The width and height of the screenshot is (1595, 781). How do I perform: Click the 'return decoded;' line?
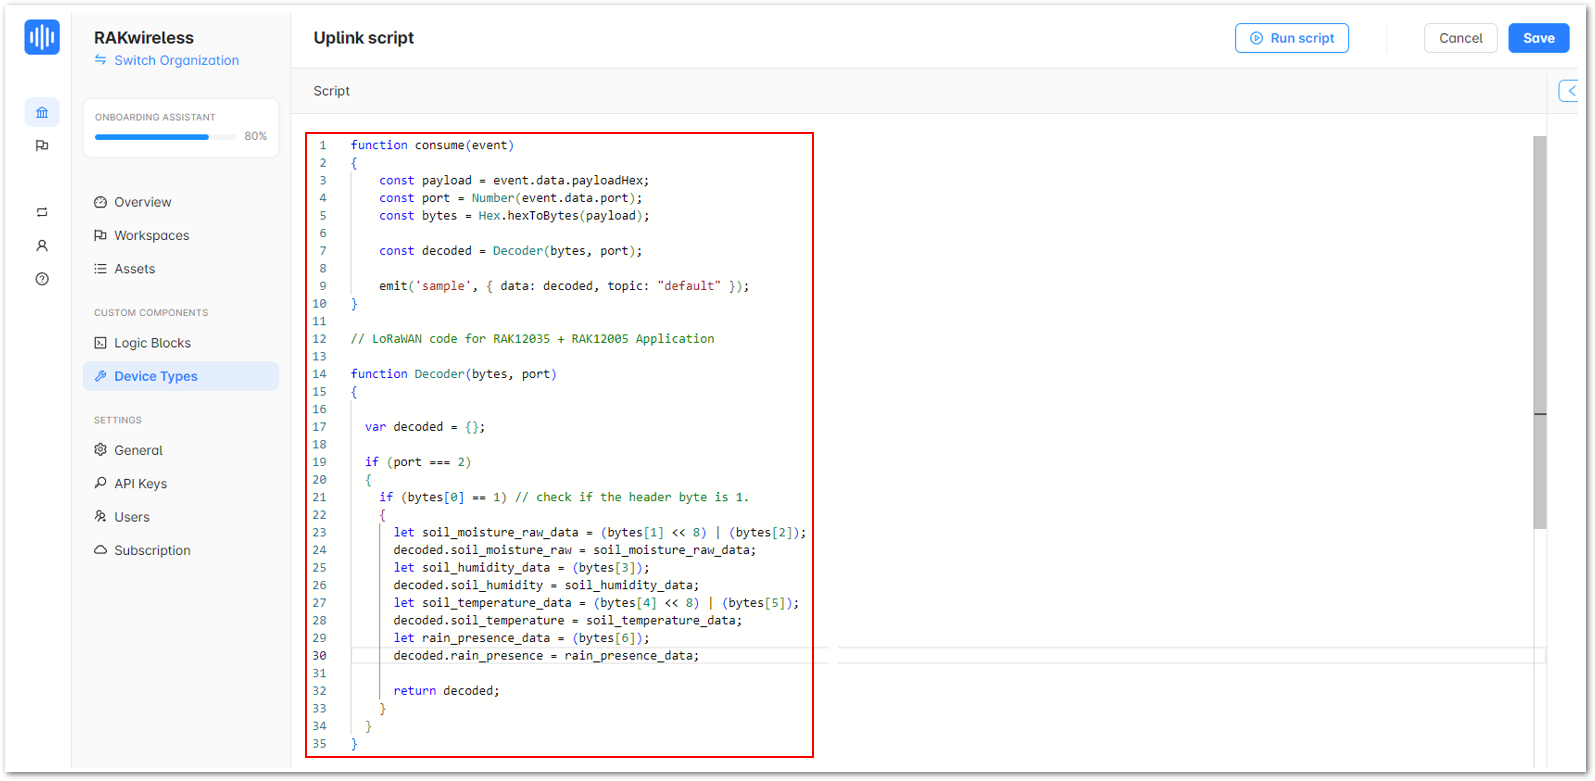(446, 691)
